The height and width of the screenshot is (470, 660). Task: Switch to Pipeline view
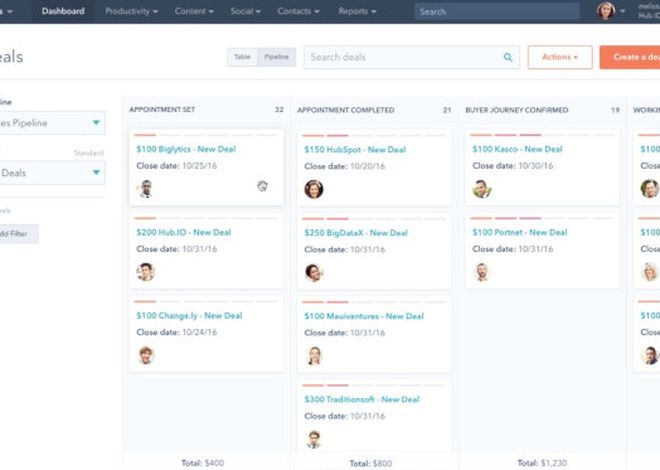(x=277, y=57)
